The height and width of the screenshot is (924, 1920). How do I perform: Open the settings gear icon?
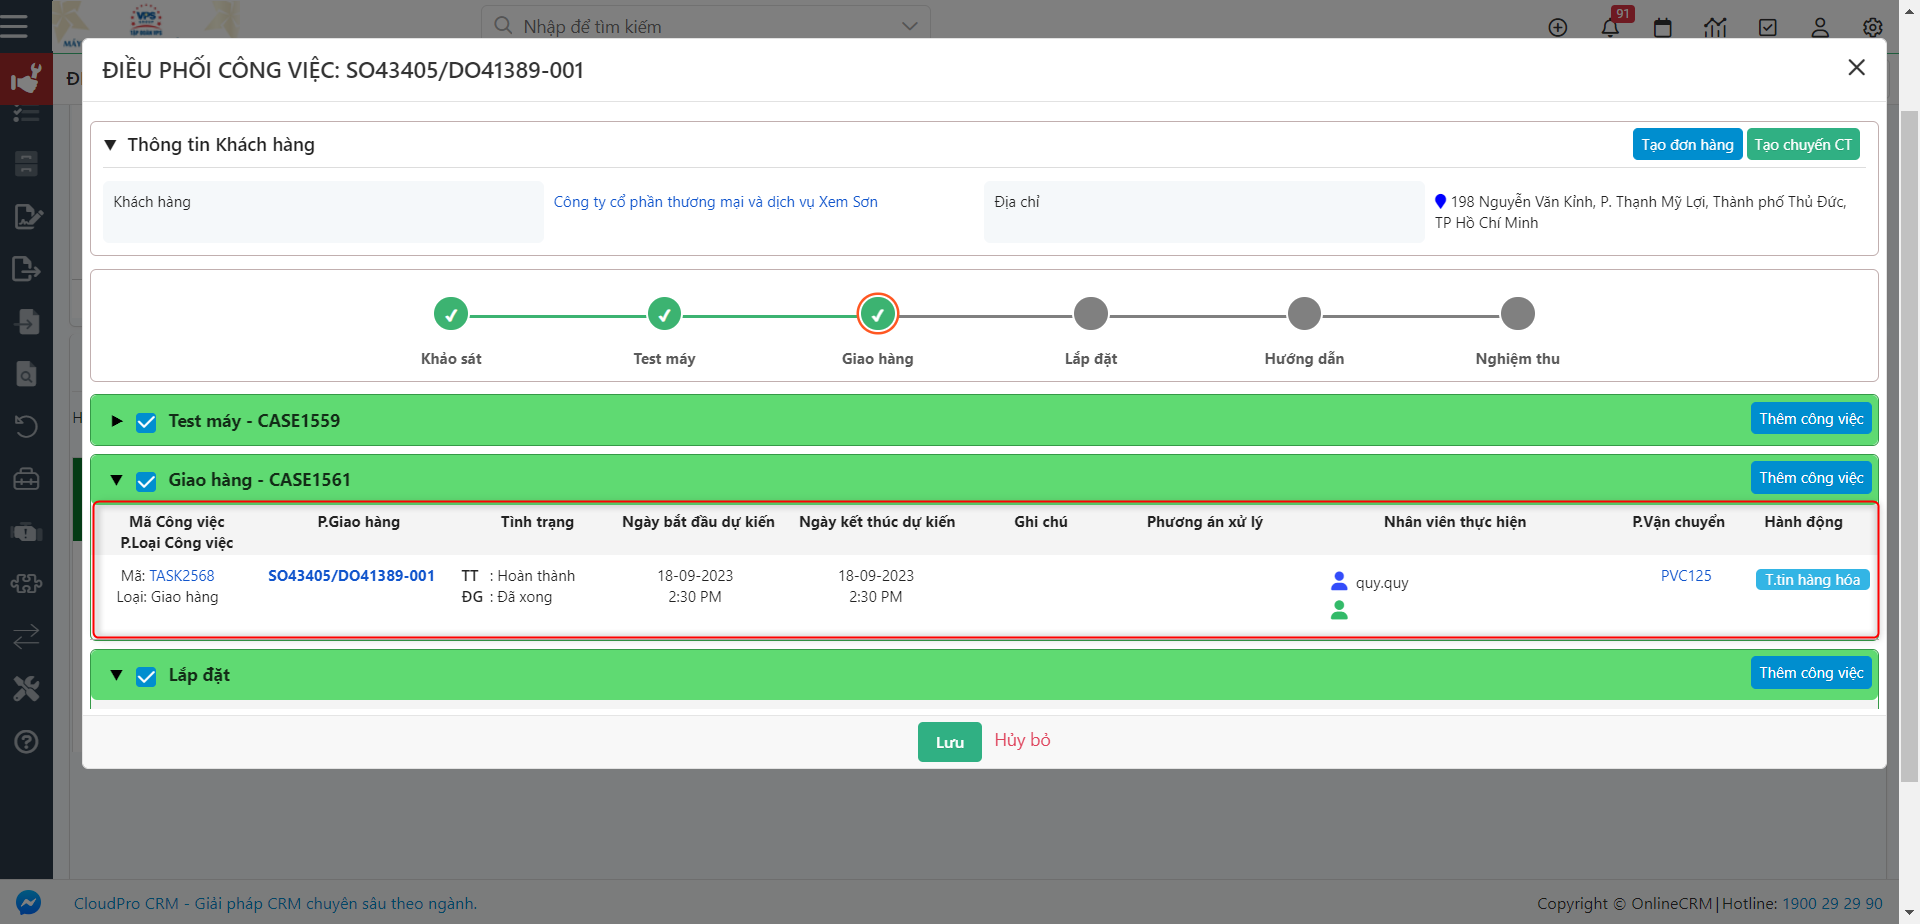point(1873,28)
